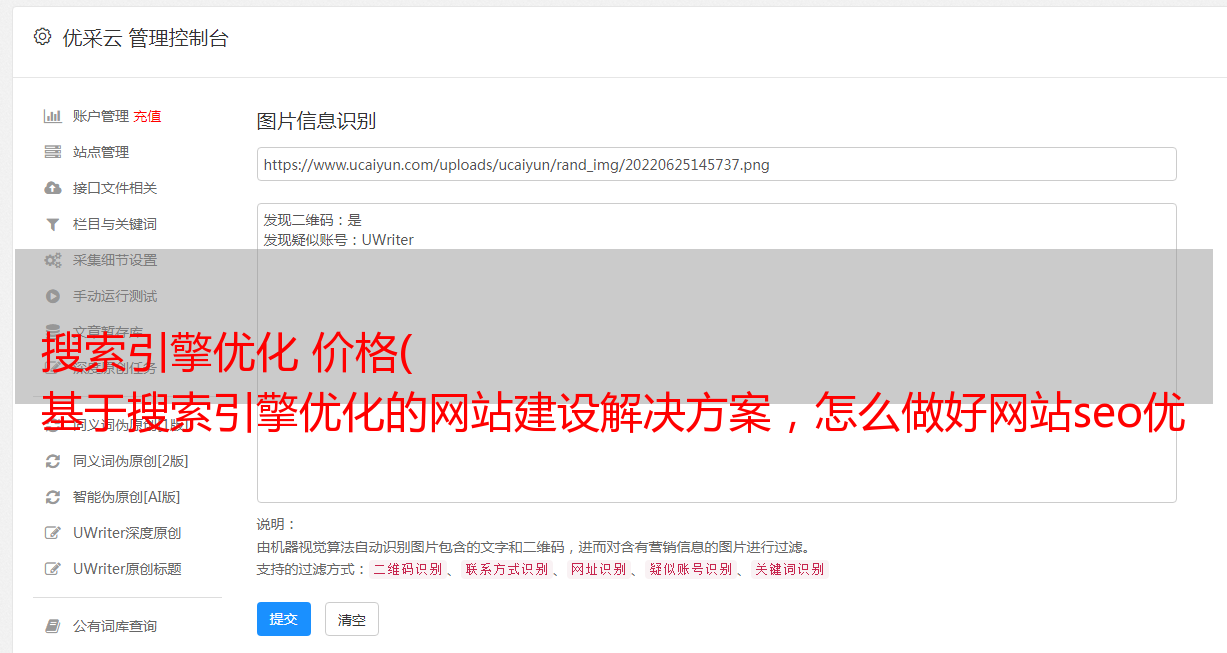Click the result line 发现疑似账号：UWriter
This screenshot has width=1227, height=653.
pos(338,240)
